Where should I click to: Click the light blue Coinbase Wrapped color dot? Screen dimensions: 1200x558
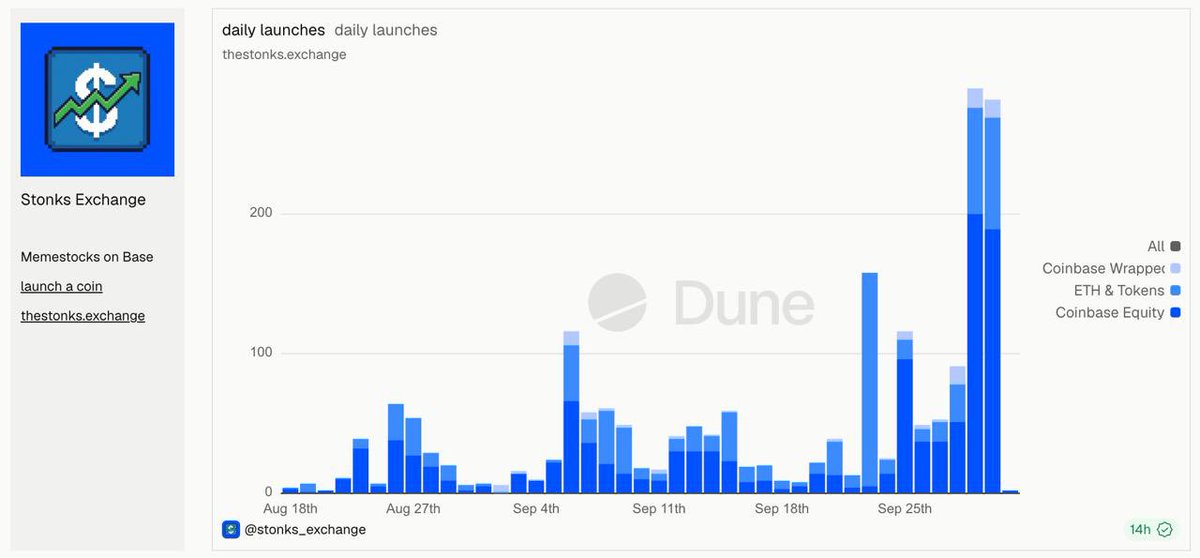(1175, 268)
